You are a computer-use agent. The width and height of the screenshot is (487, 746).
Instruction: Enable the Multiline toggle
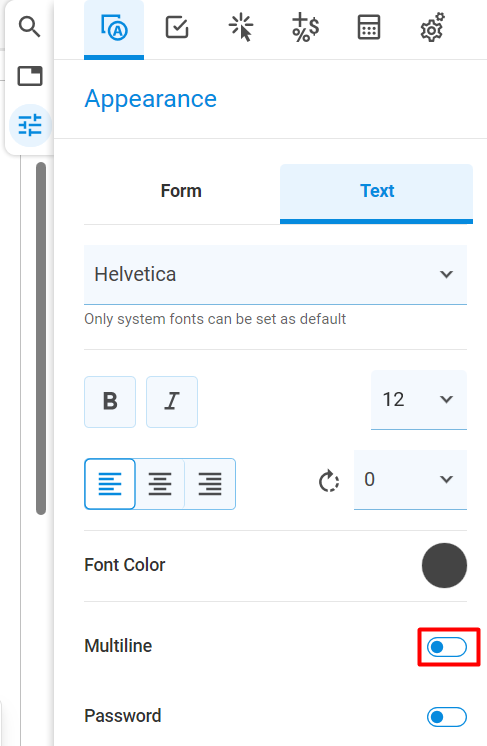click(447, 647)
